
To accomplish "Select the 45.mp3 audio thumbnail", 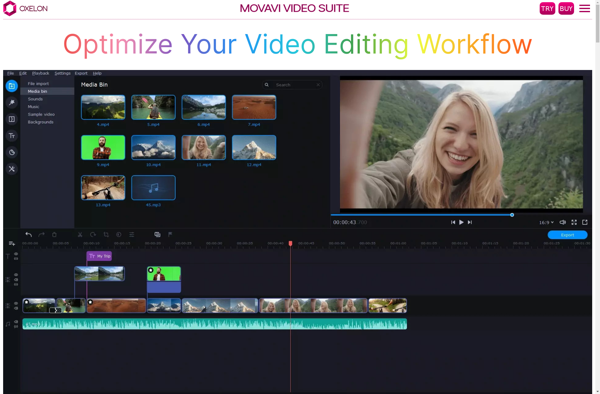I will coord(153,187).
